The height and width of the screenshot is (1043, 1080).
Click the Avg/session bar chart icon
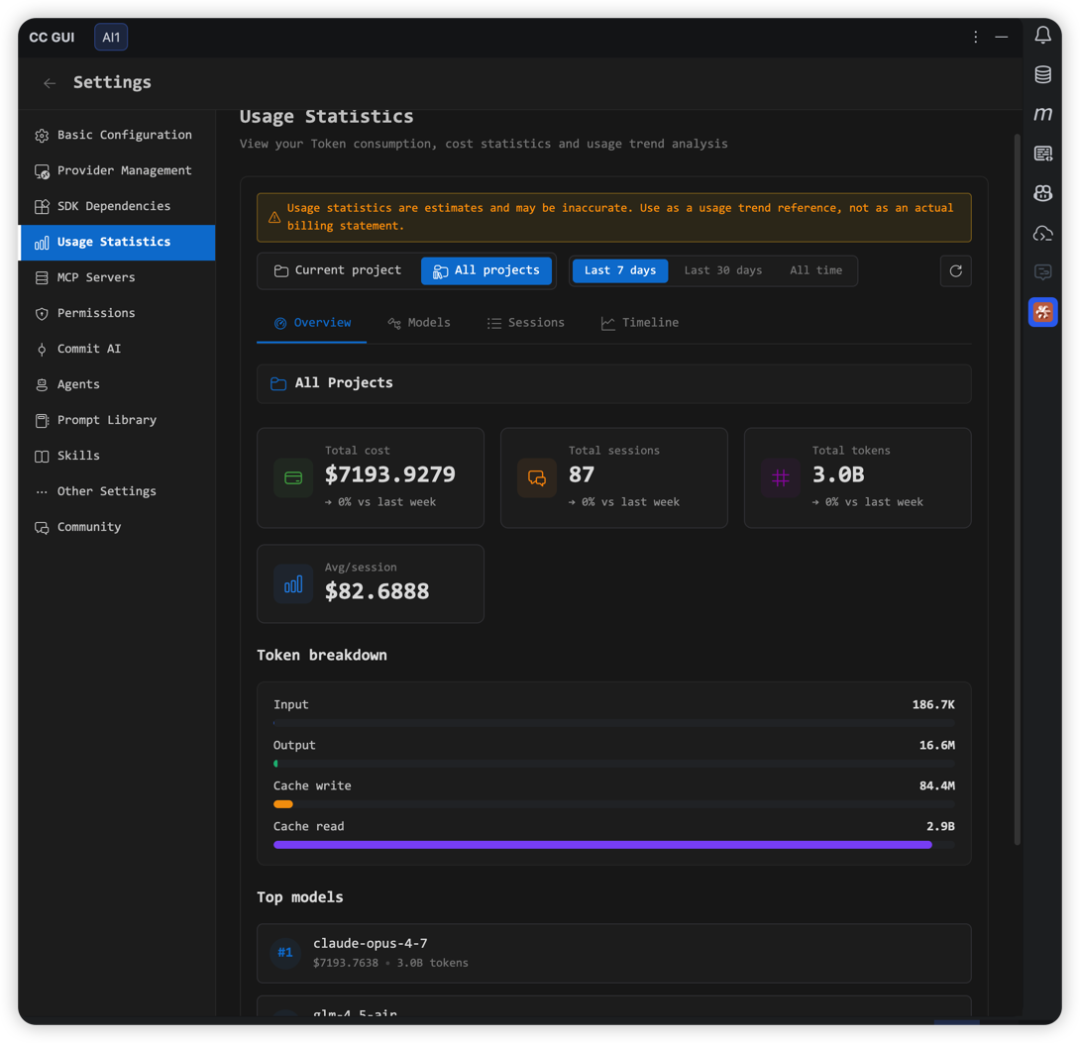[293, 585]
